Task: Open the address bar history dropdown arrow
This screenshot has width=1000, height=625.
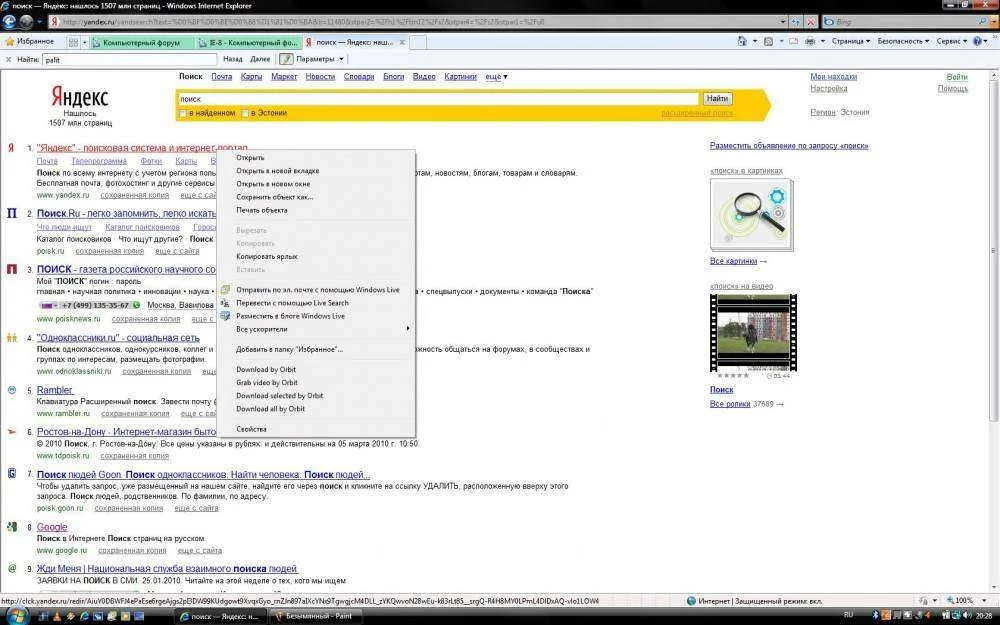Action: [x=783, y=22]
